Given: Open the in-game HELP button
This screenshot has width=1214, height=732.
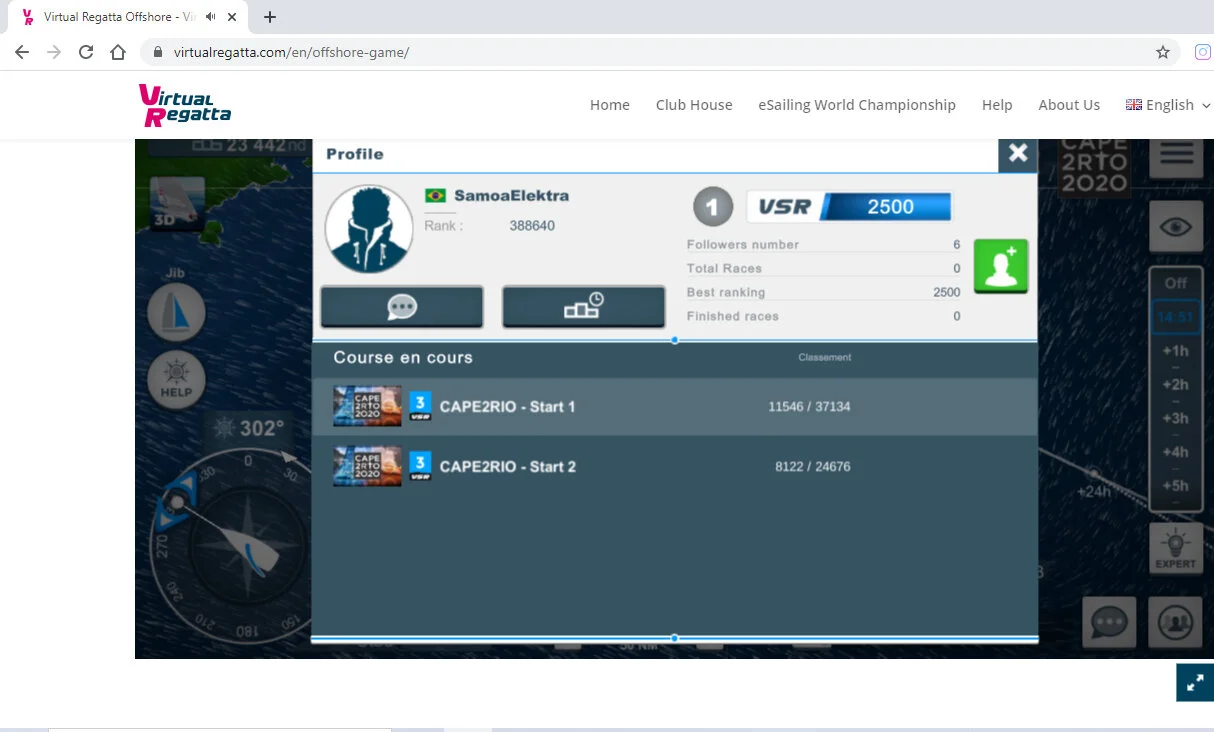Looking at the screenshot, I should [x=176, y=379].
